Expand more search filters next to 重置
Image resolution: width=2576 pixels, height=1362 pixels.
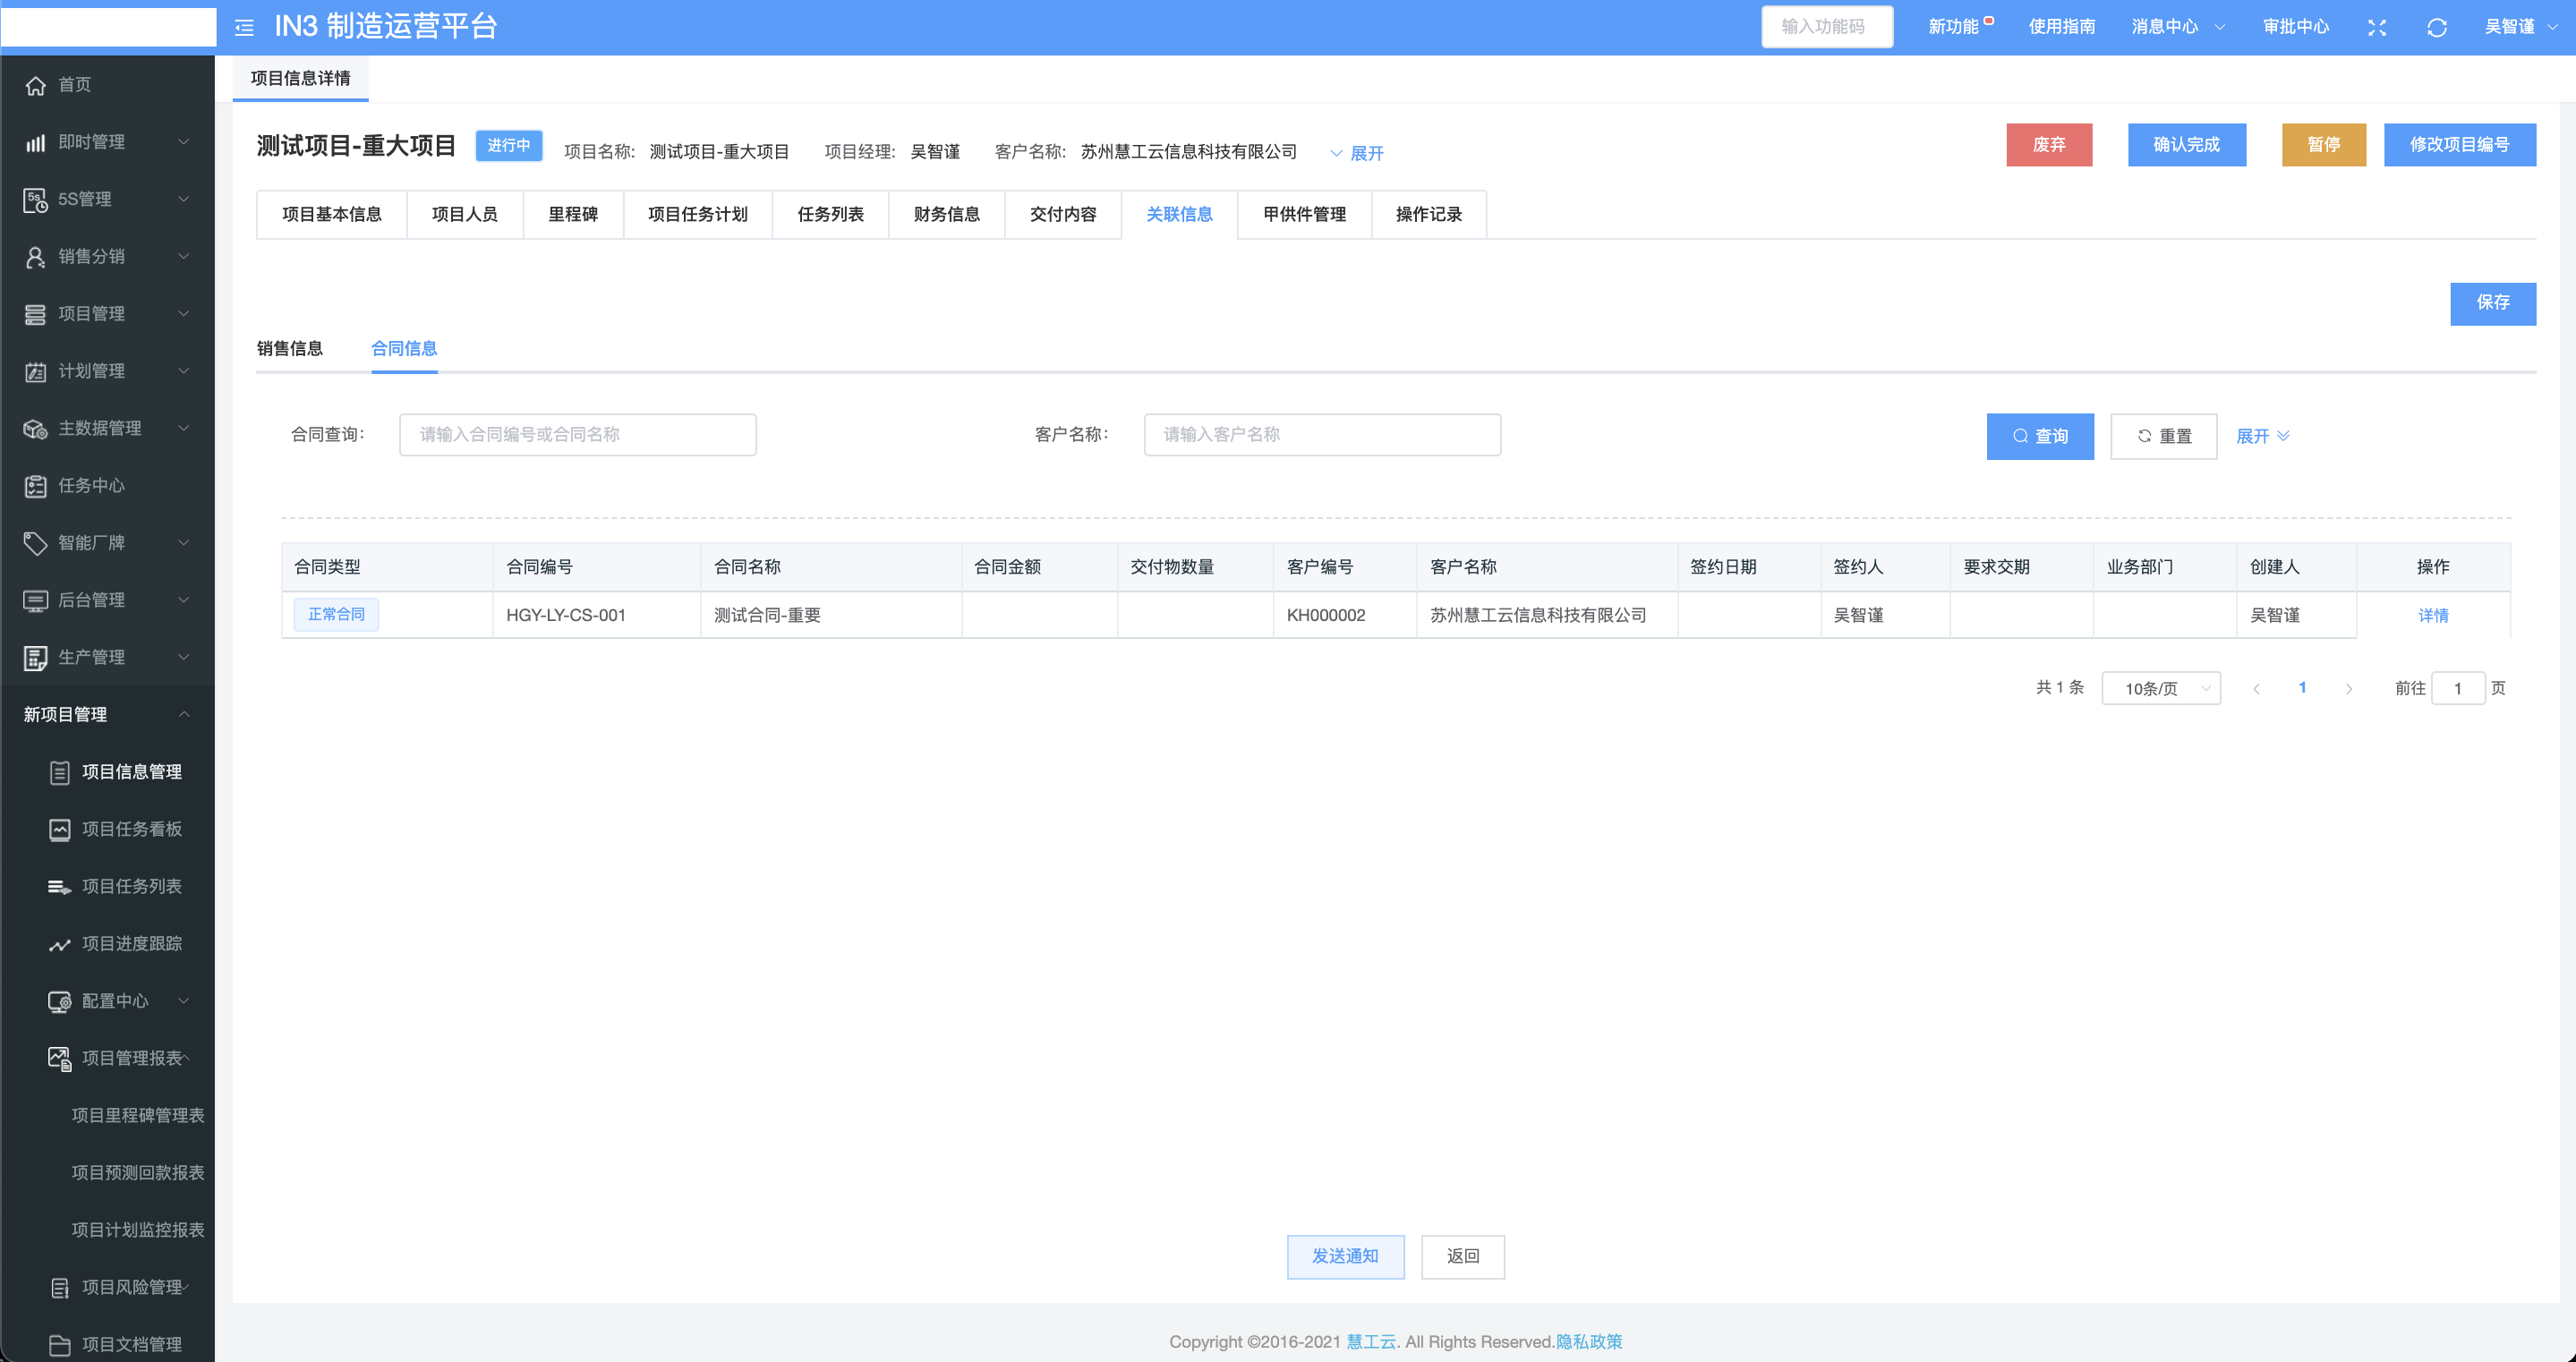[x=2262, y=436]
